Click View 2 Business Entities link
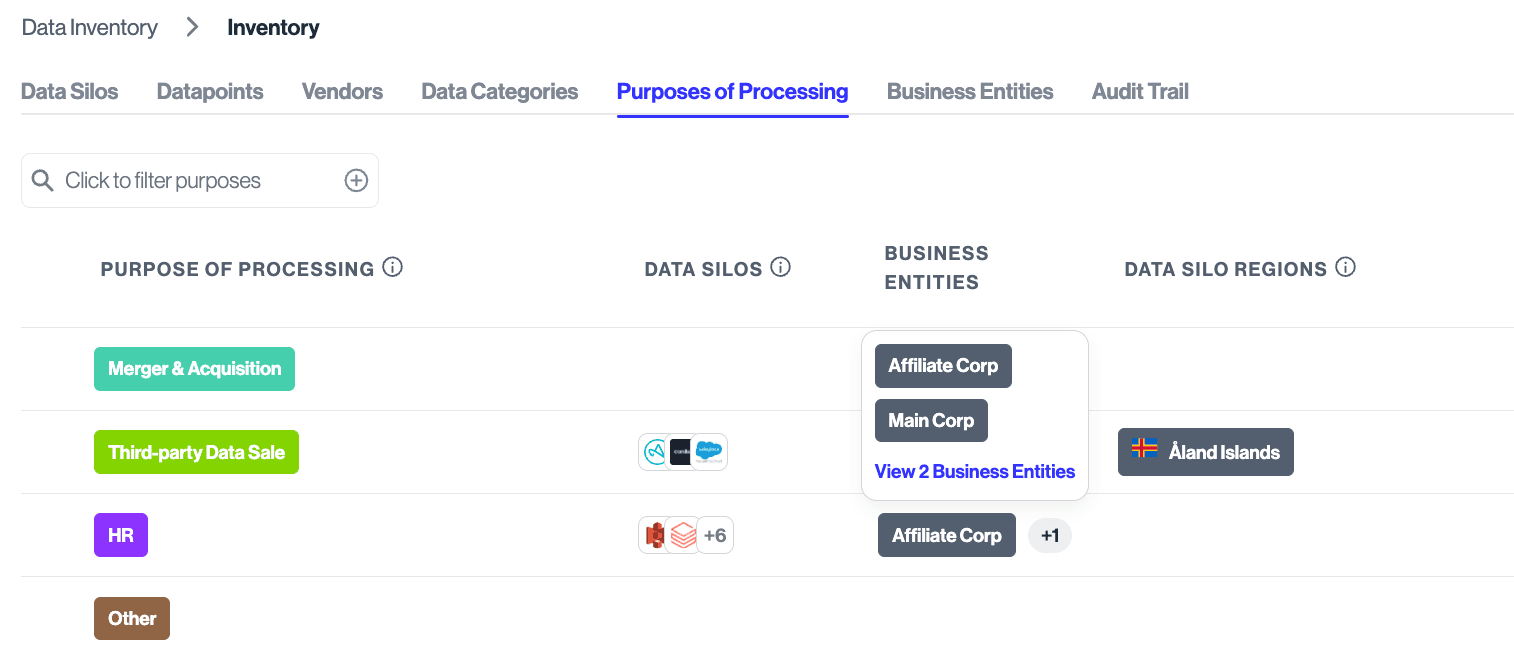1514x648 pixels. pos(974,472)
